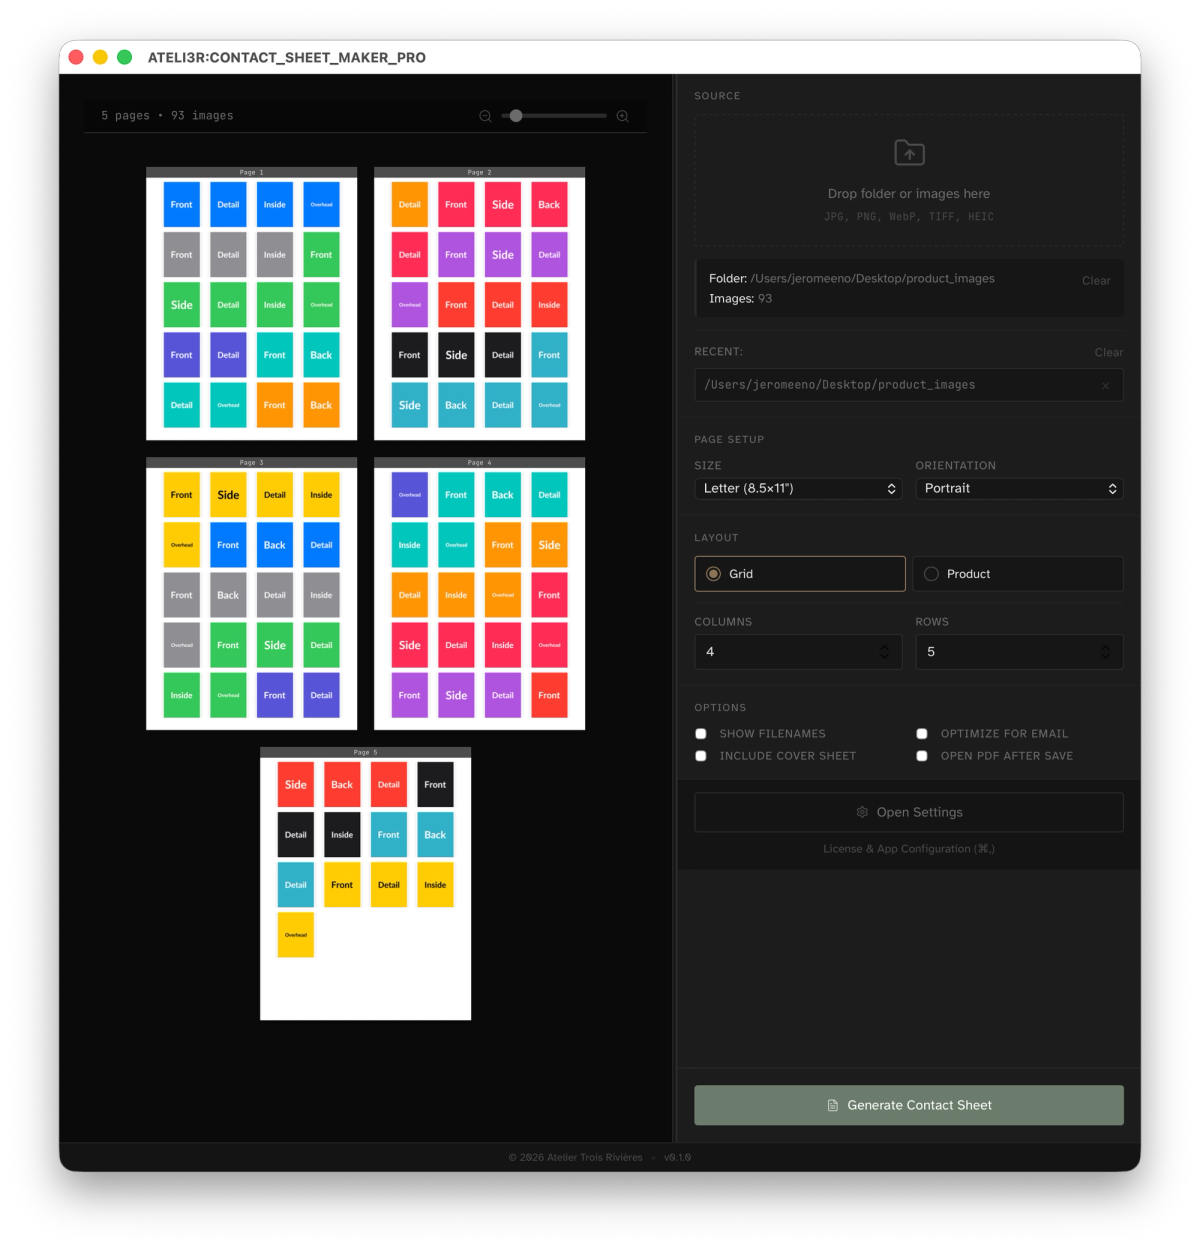Check Open PDF After Save

921,756
